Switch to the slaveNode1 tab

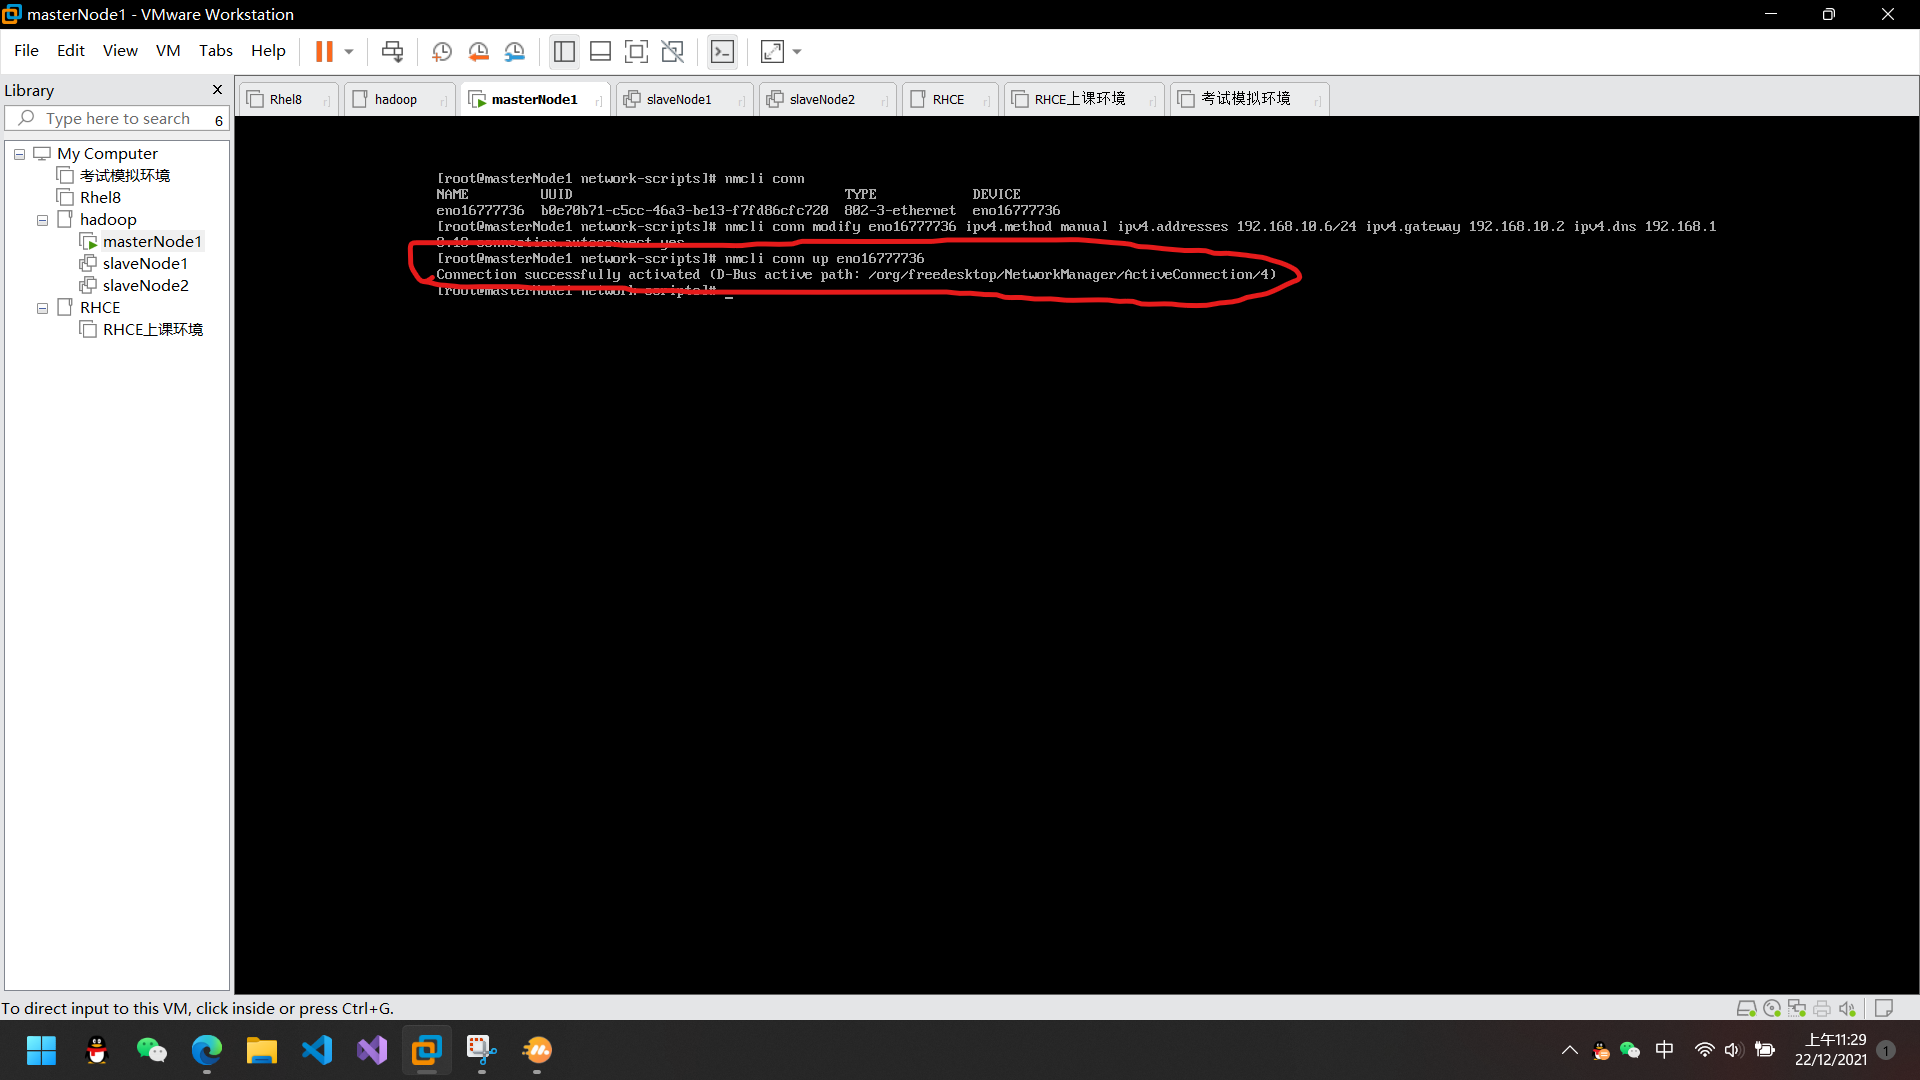(680, 98)
